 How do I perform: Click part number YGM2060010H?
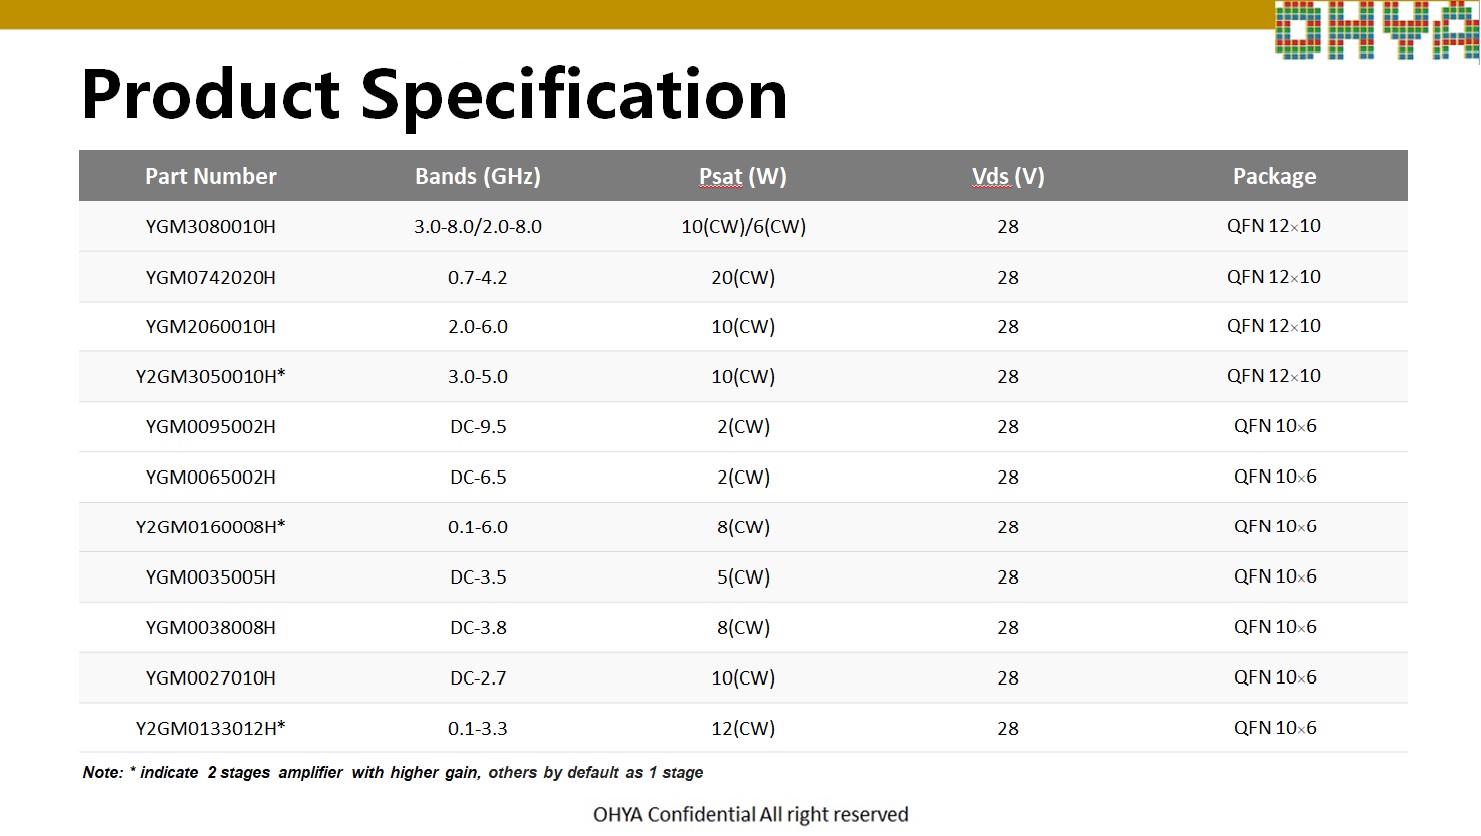coord(211,327)
